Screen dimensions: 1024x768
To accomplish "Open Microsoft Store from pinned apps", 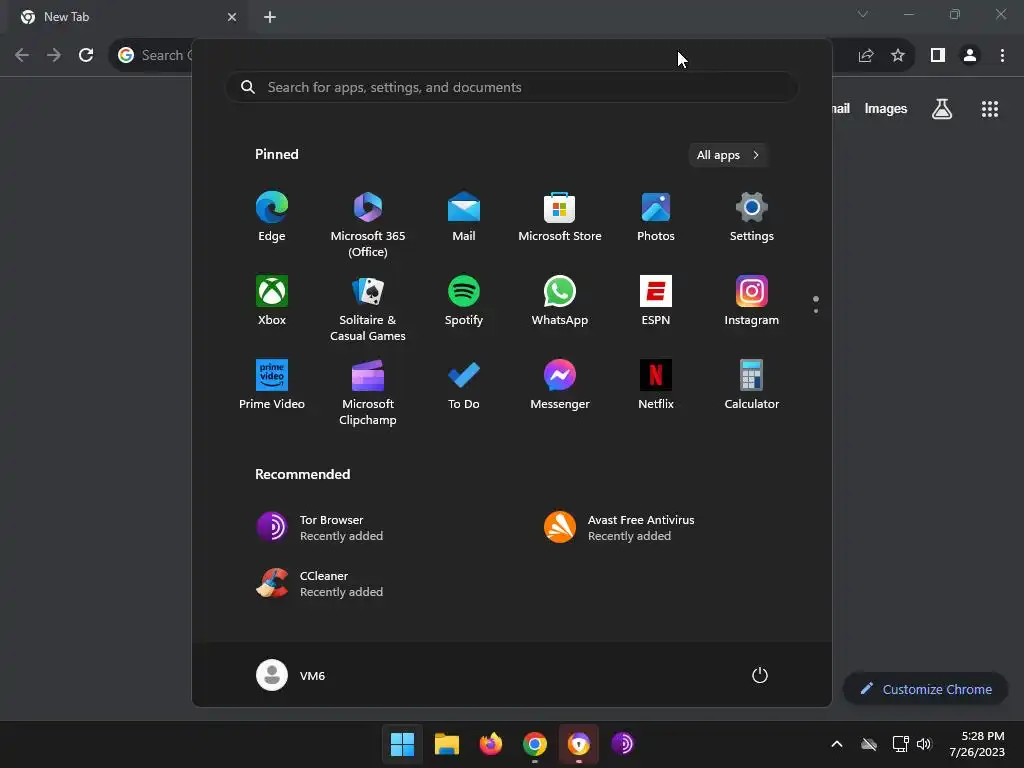I will click(560, 217).
